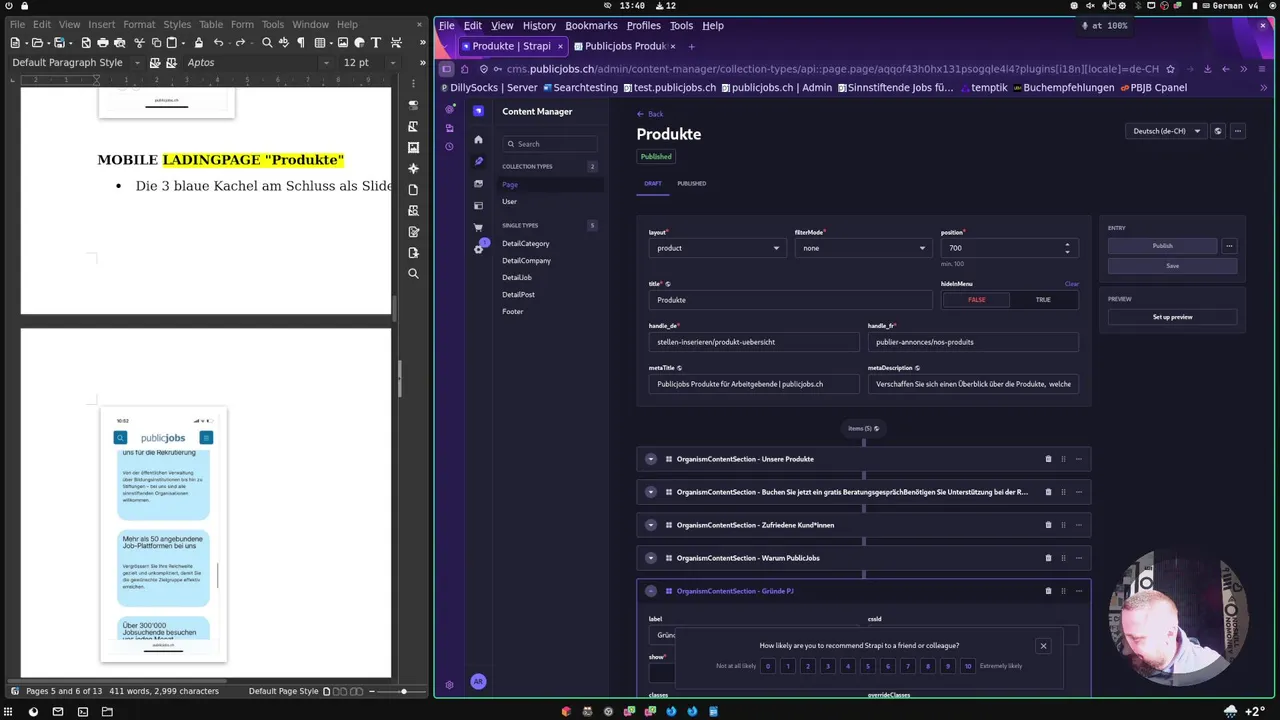Go Back via the Back link
This screenshot has width=1280, height=720.
point(650,114)
